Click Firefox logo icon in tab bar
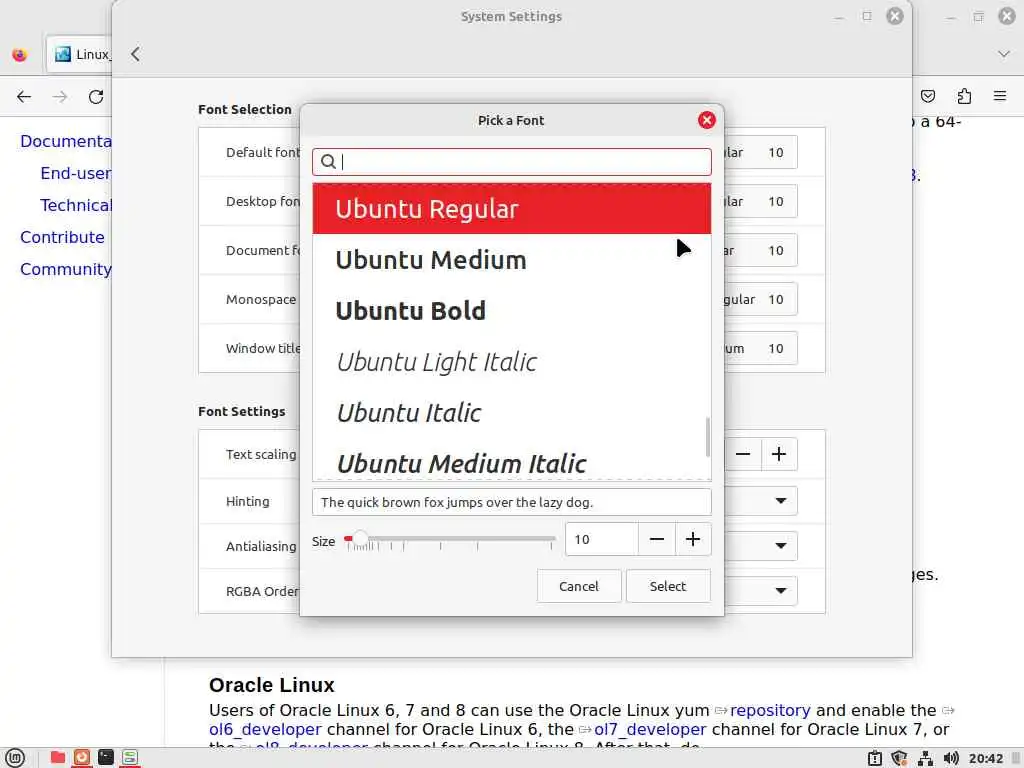The width and height of the screenshot is (1024, 768). tap(20, 55)
